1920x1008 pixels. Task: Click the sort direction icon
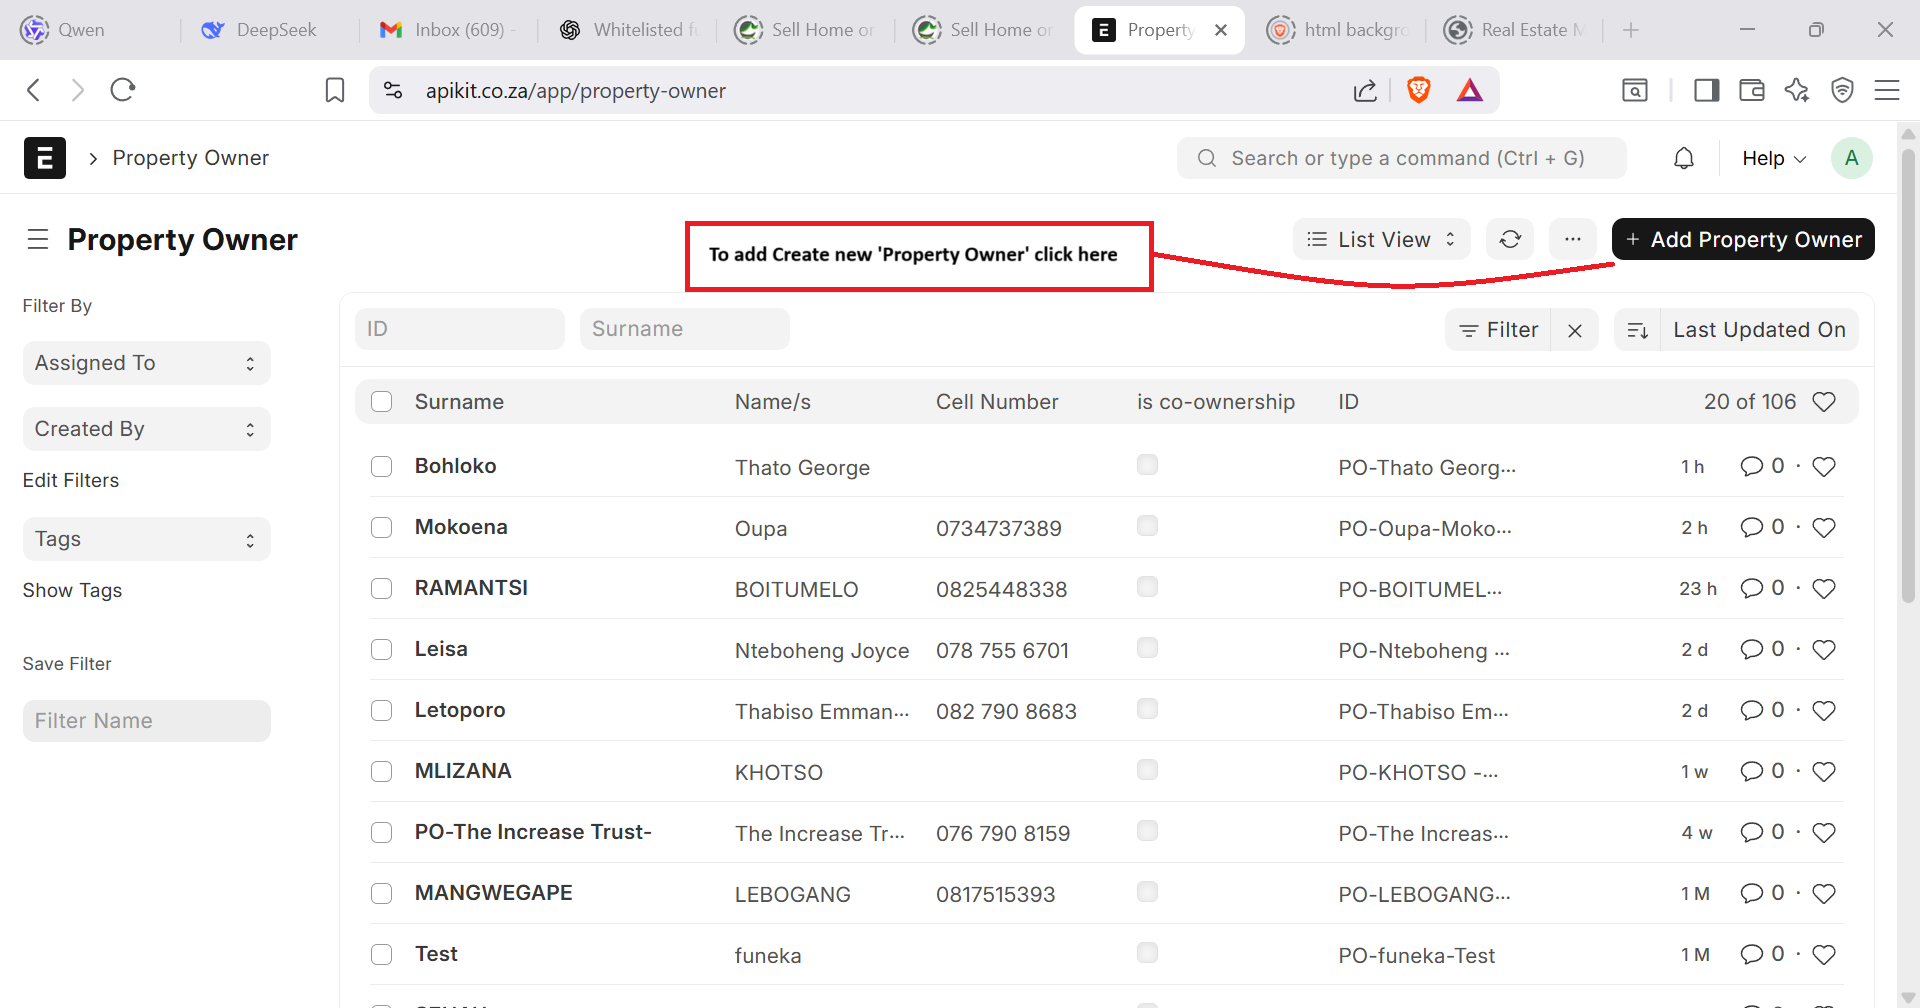click(x=1637, y=330)
